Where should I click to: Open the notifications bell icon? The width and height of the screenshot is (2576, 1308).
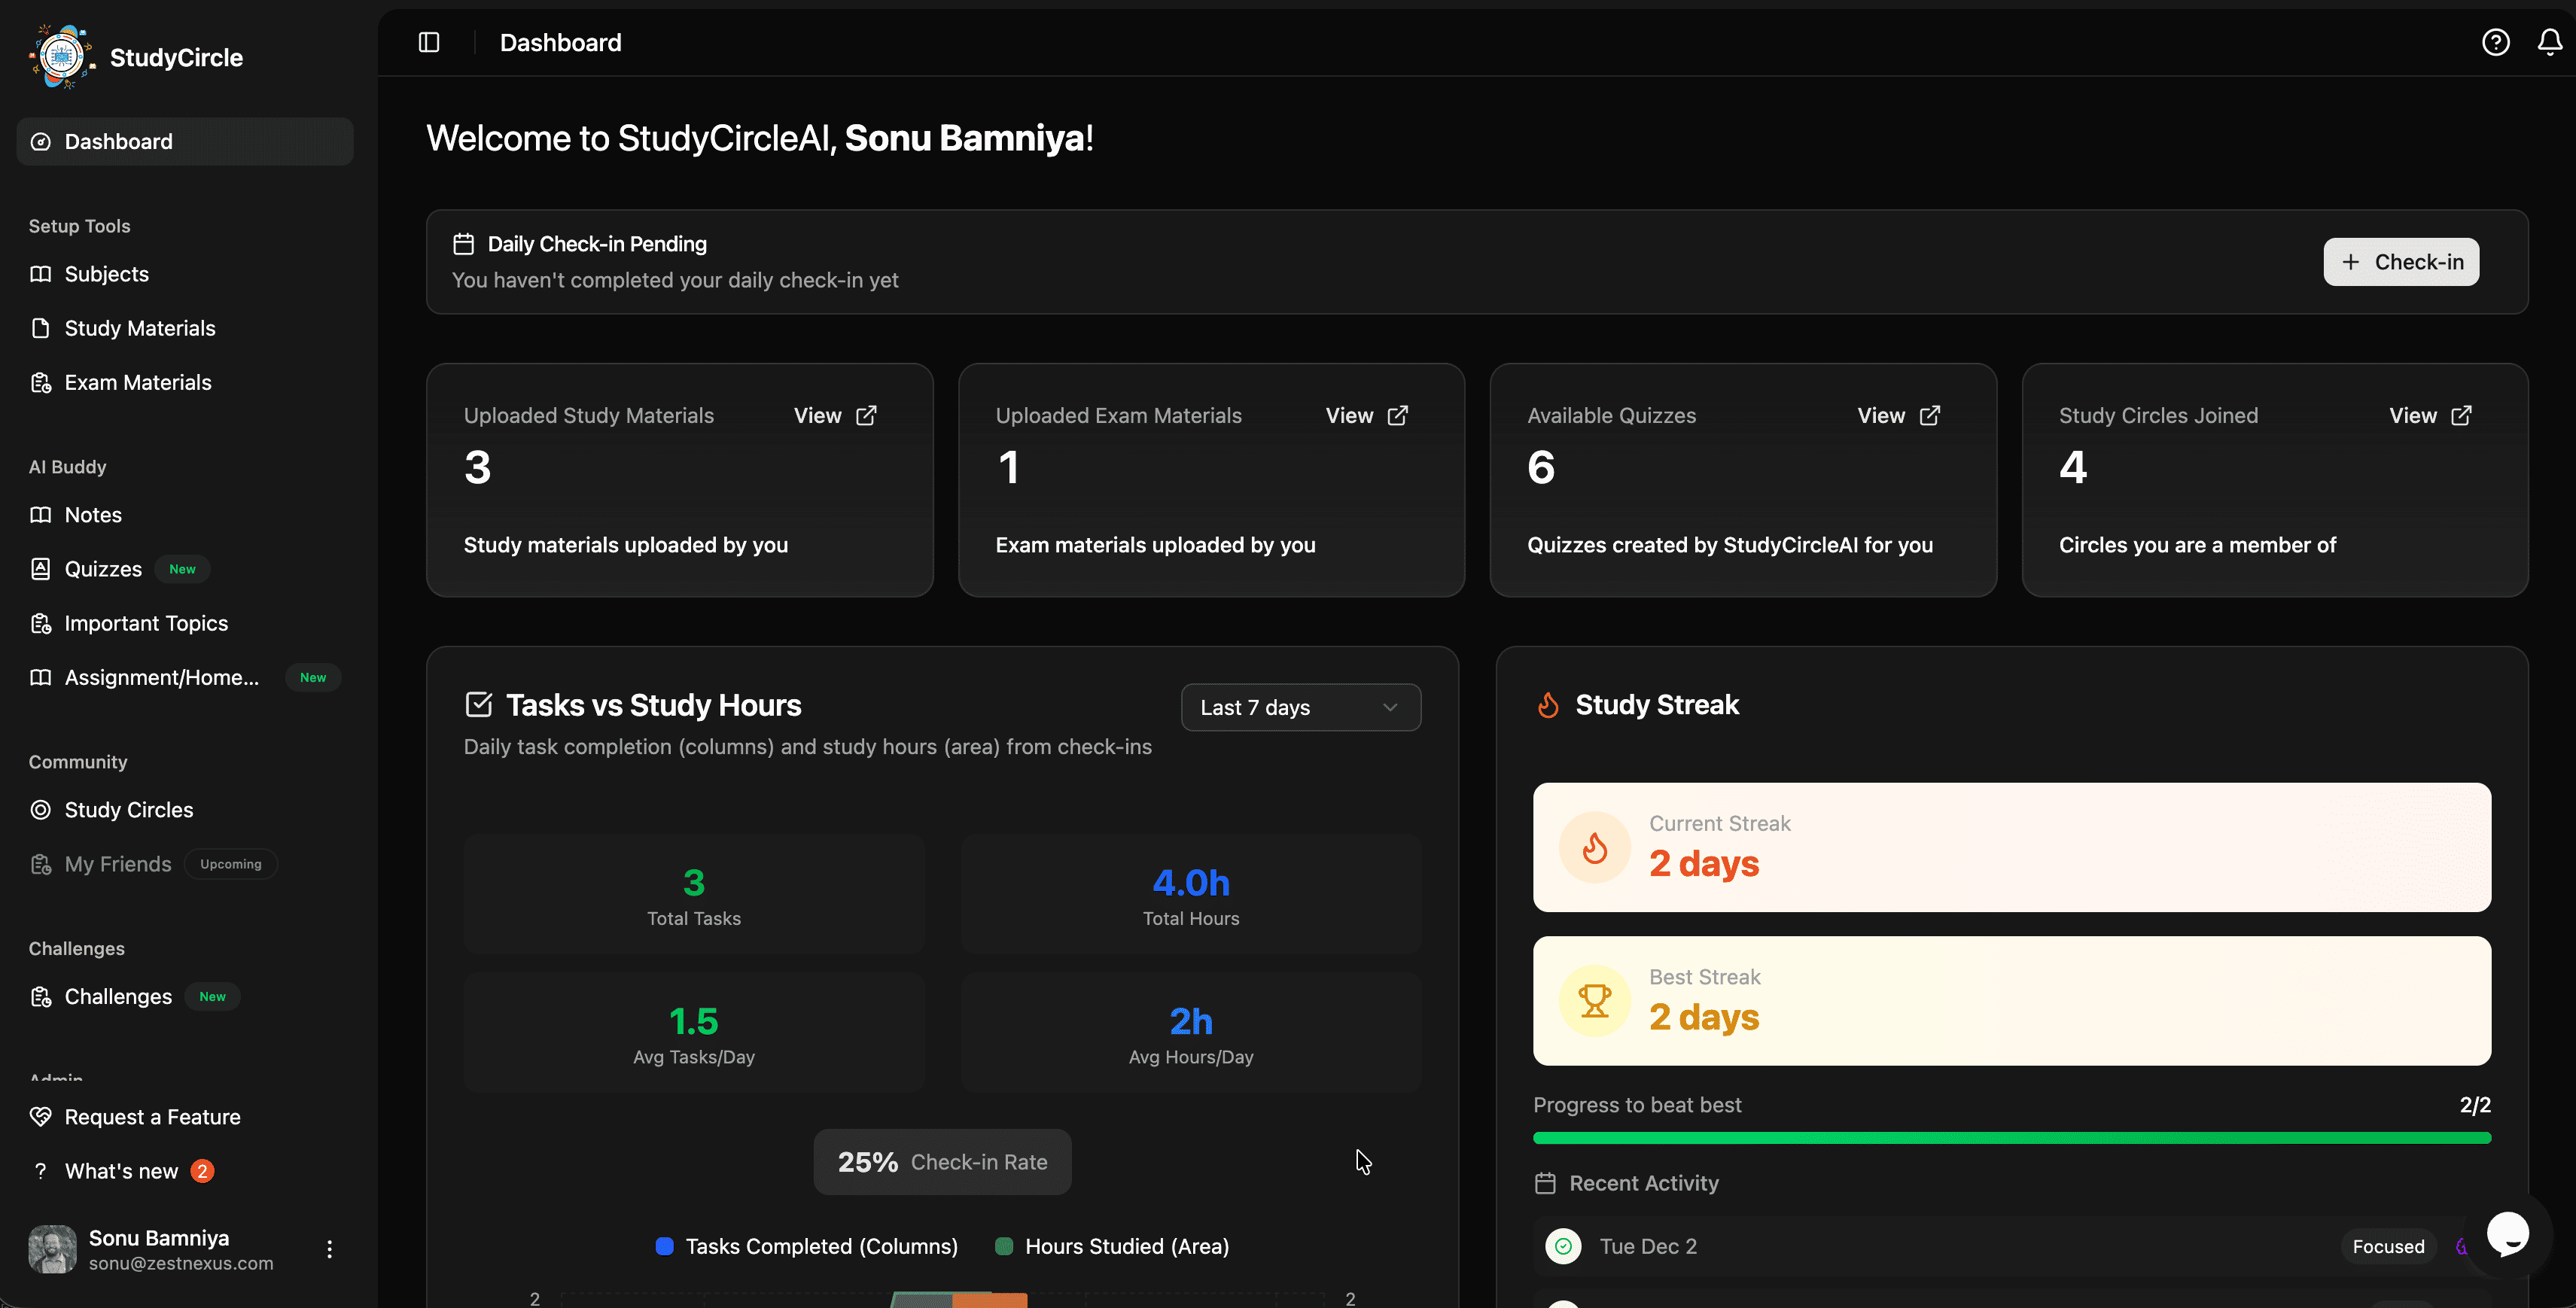[2549, 42]
